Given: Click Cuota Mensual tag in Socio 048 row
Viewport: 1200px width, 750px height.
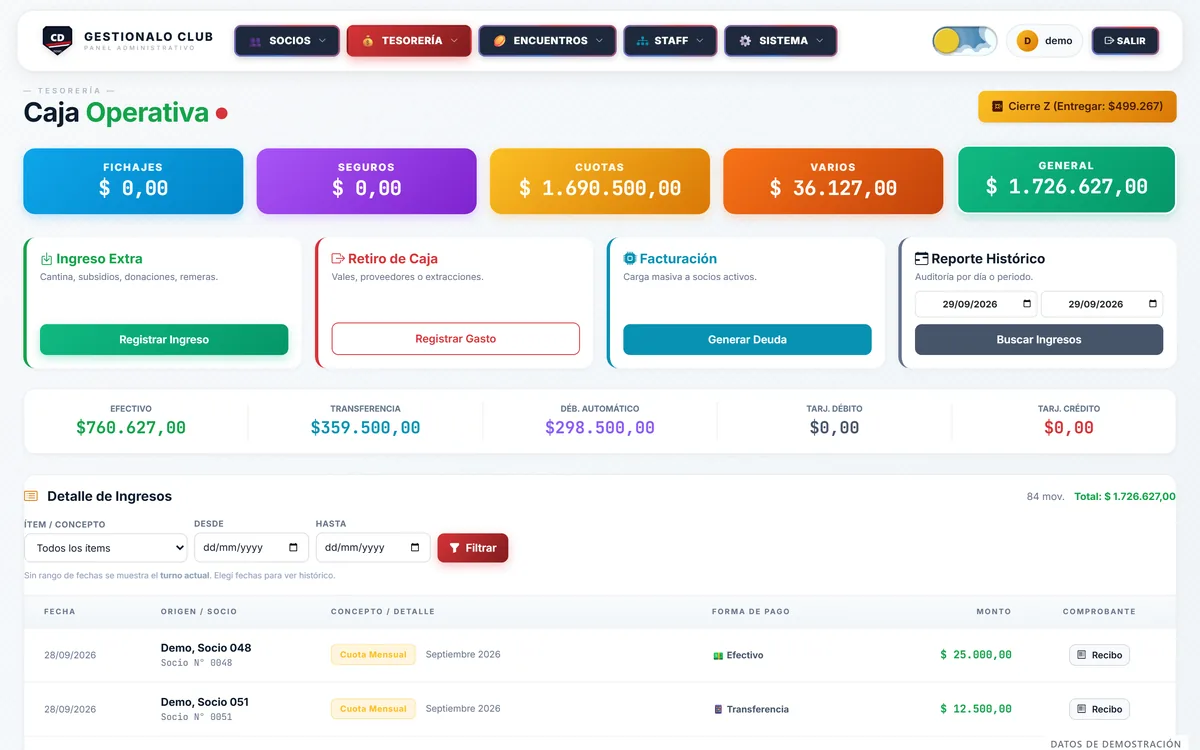Looking at the screenshot, I should (x=373, y=655).
